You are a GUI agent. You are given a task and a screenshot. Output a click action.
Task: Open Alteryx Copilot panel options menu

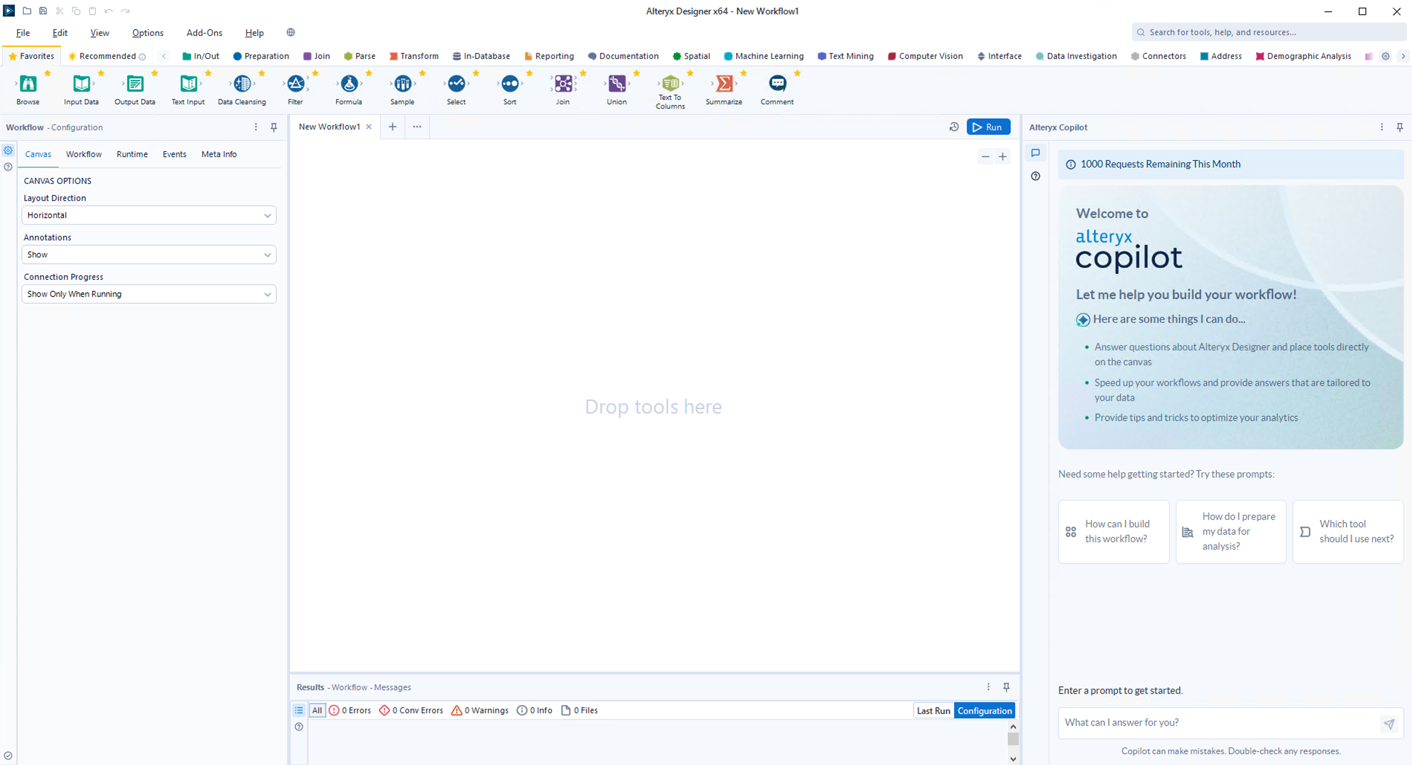tap(1382, 127)
